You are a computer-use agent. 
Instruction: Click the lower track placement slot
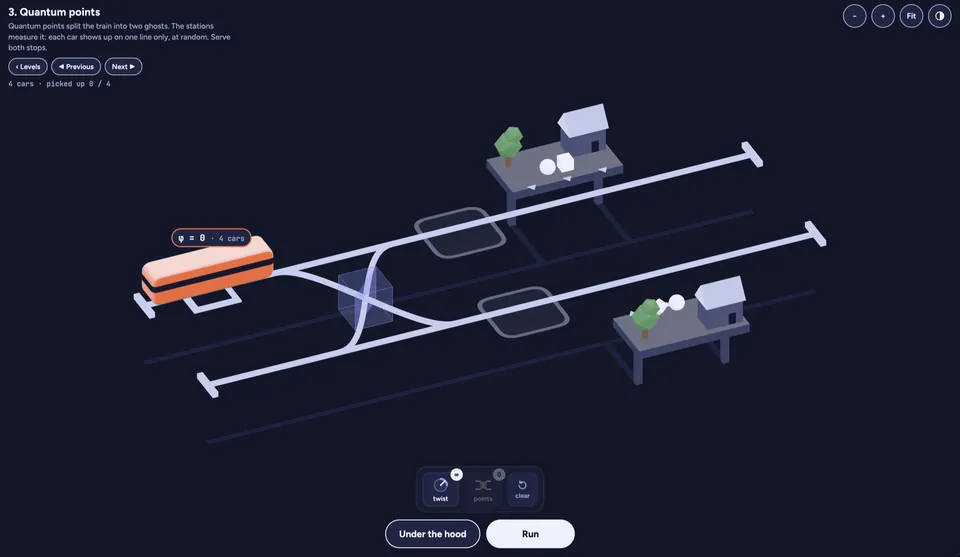(523, 312)
